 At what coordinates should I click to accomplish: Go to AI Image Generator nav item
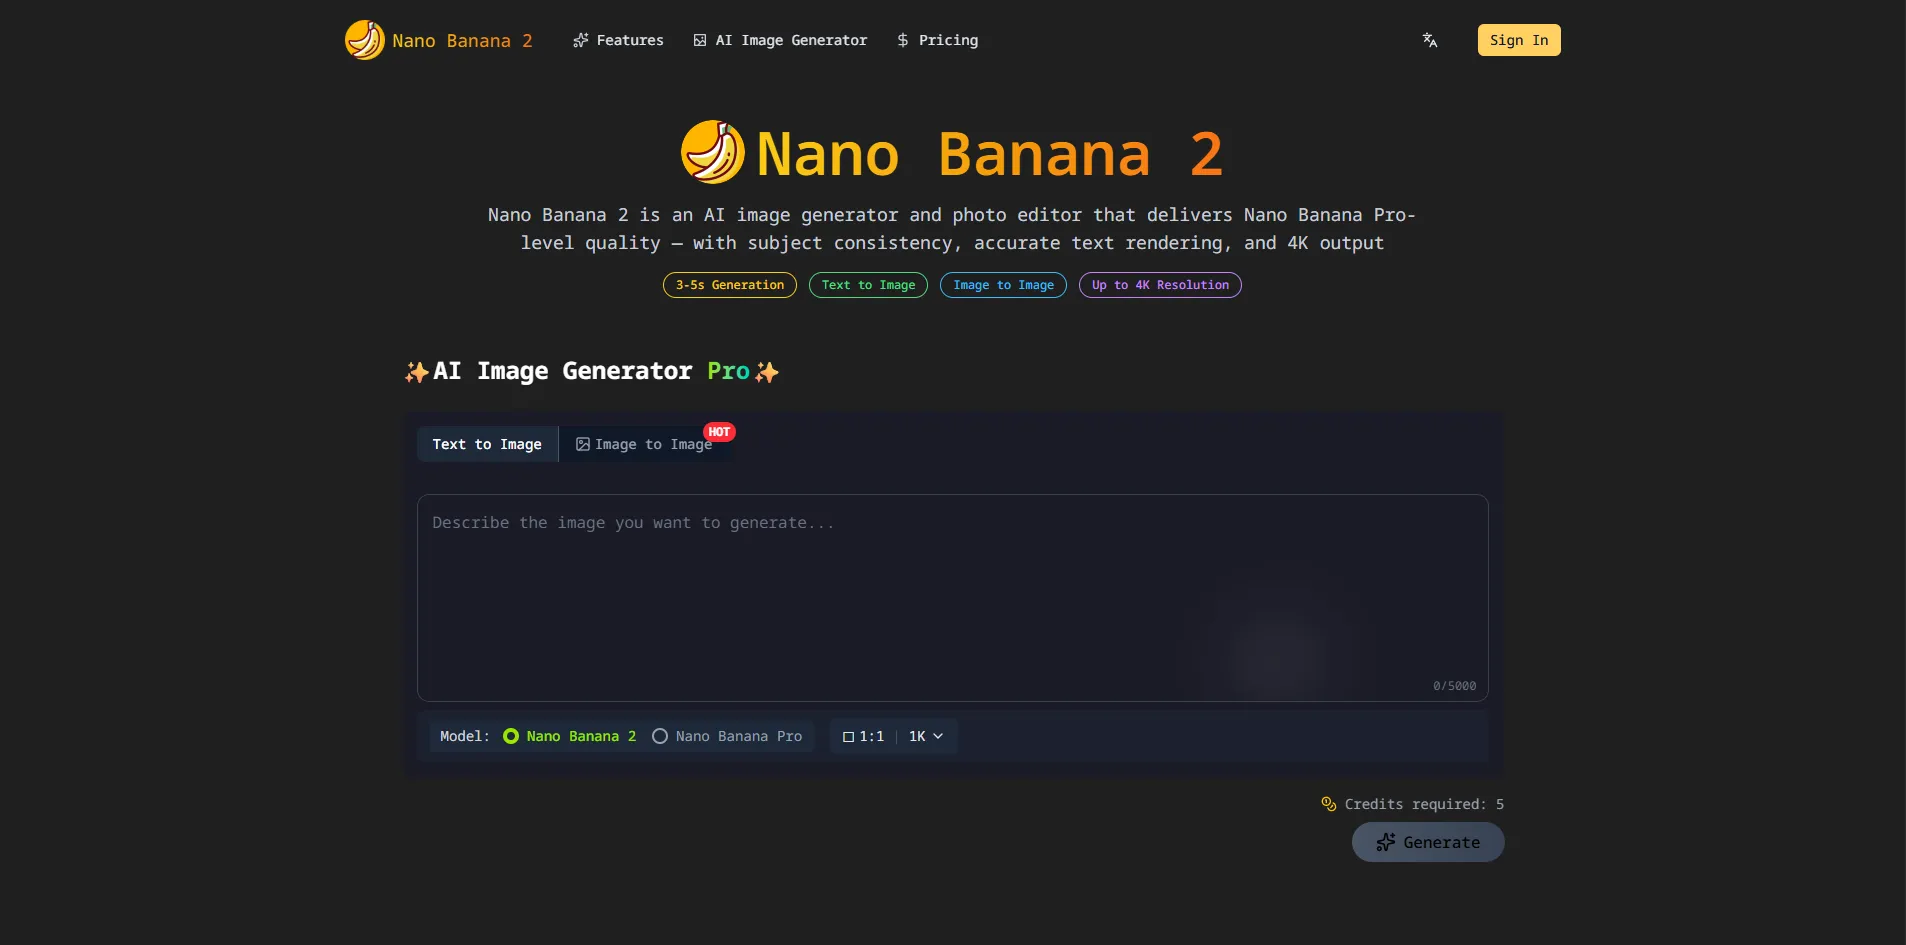coord(780,40)
